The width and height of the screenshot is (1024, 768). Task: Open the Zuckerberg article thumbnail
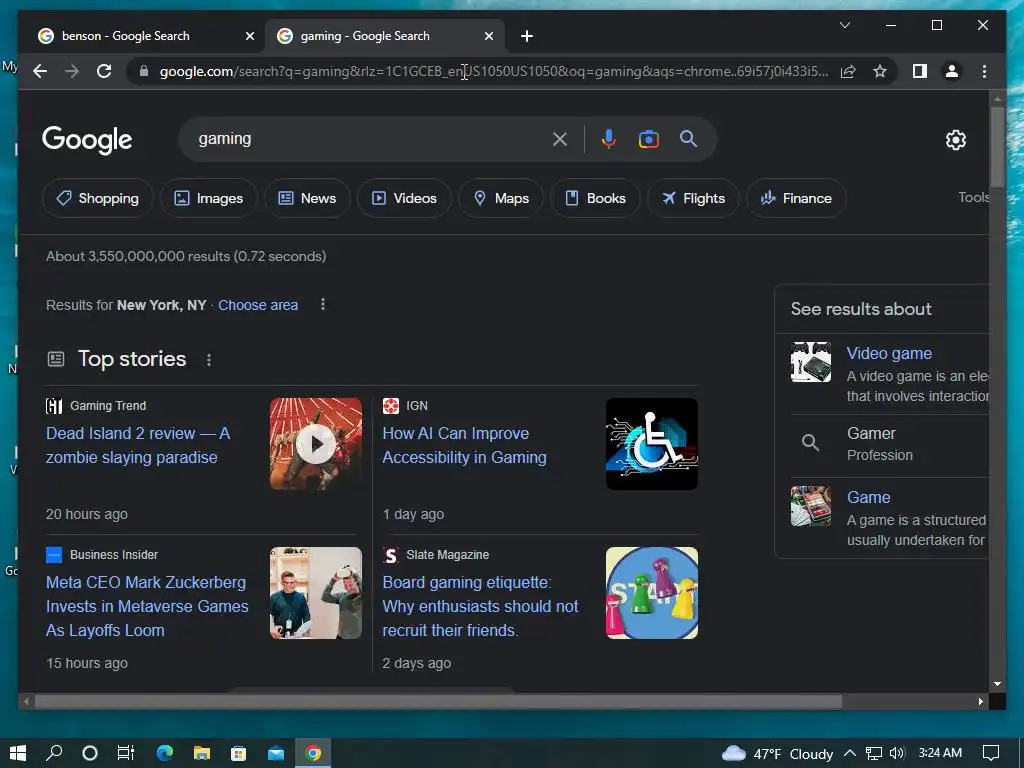[316, 593]
